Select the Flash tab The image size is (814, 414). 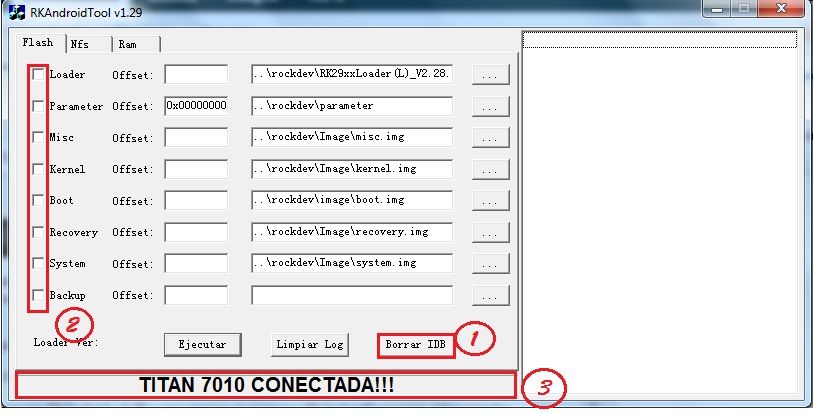point(38,43)
